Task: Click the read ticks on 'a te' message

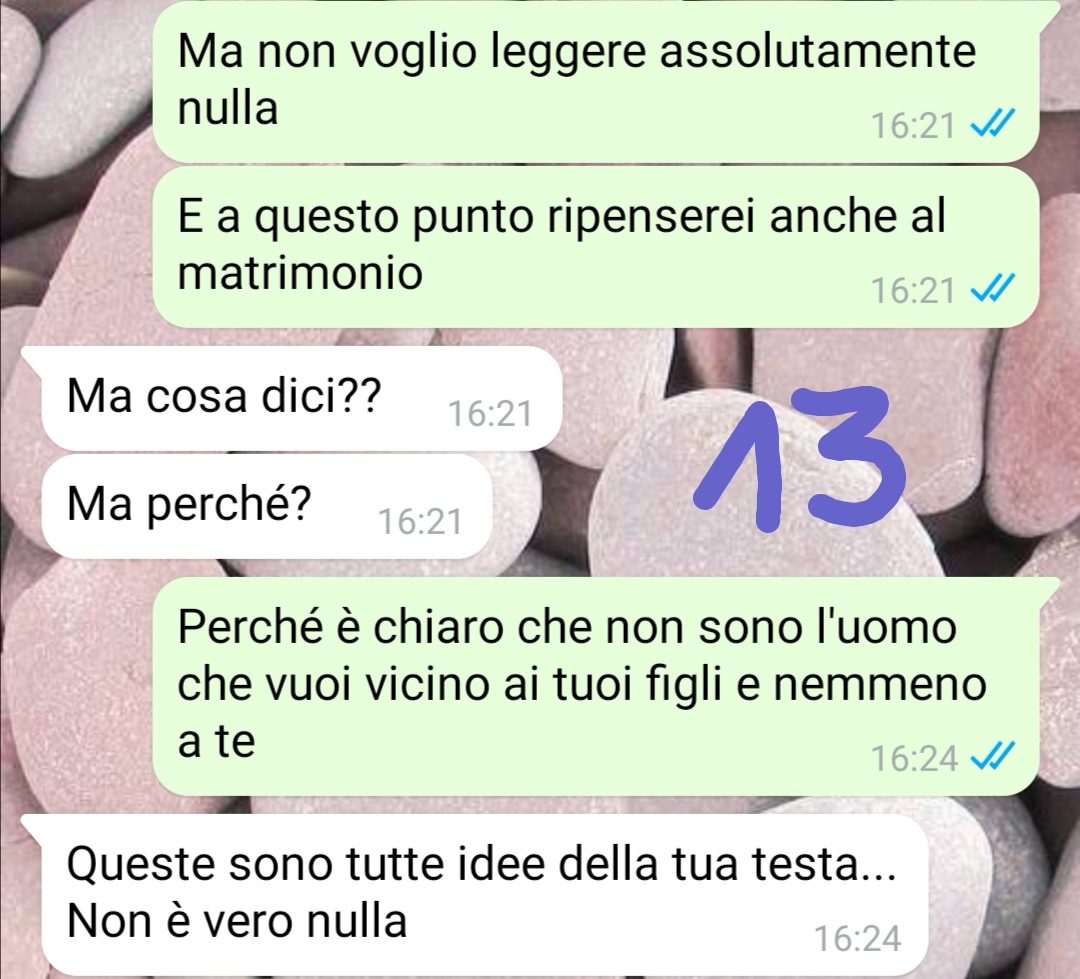Action: (x=991, y=756)
